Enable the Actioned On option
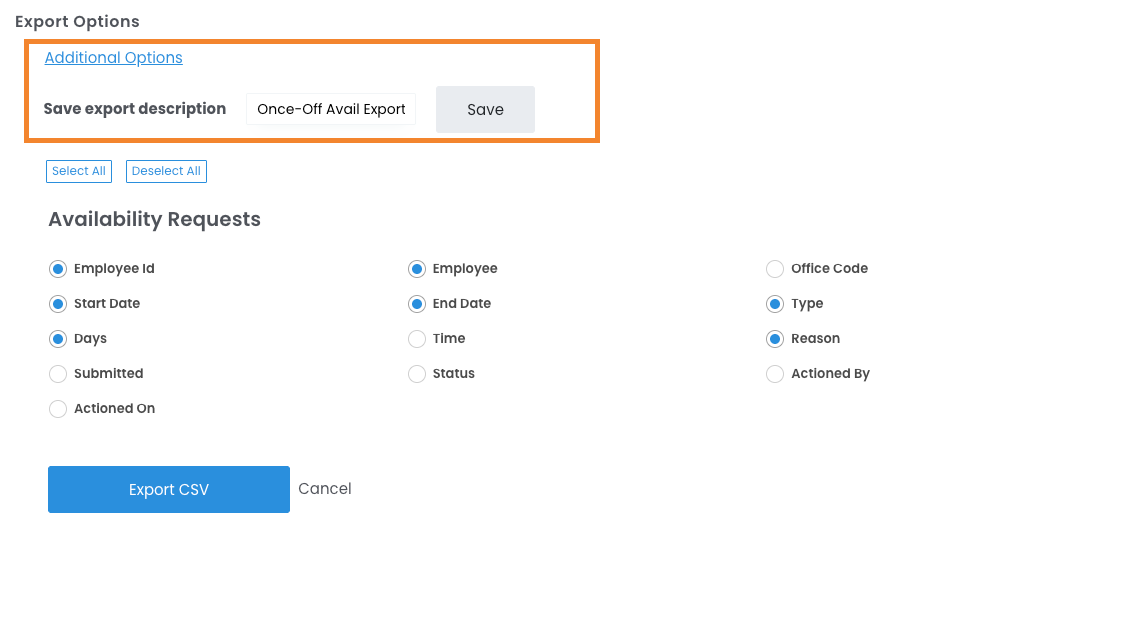1136x619 pixels. (58, 409)
